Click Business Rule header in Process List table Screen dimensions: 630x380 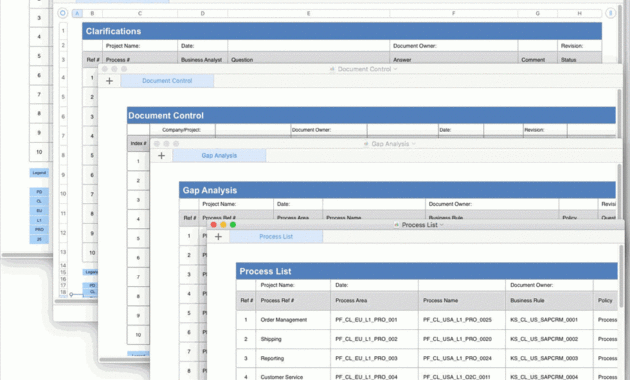pos(549,300)
